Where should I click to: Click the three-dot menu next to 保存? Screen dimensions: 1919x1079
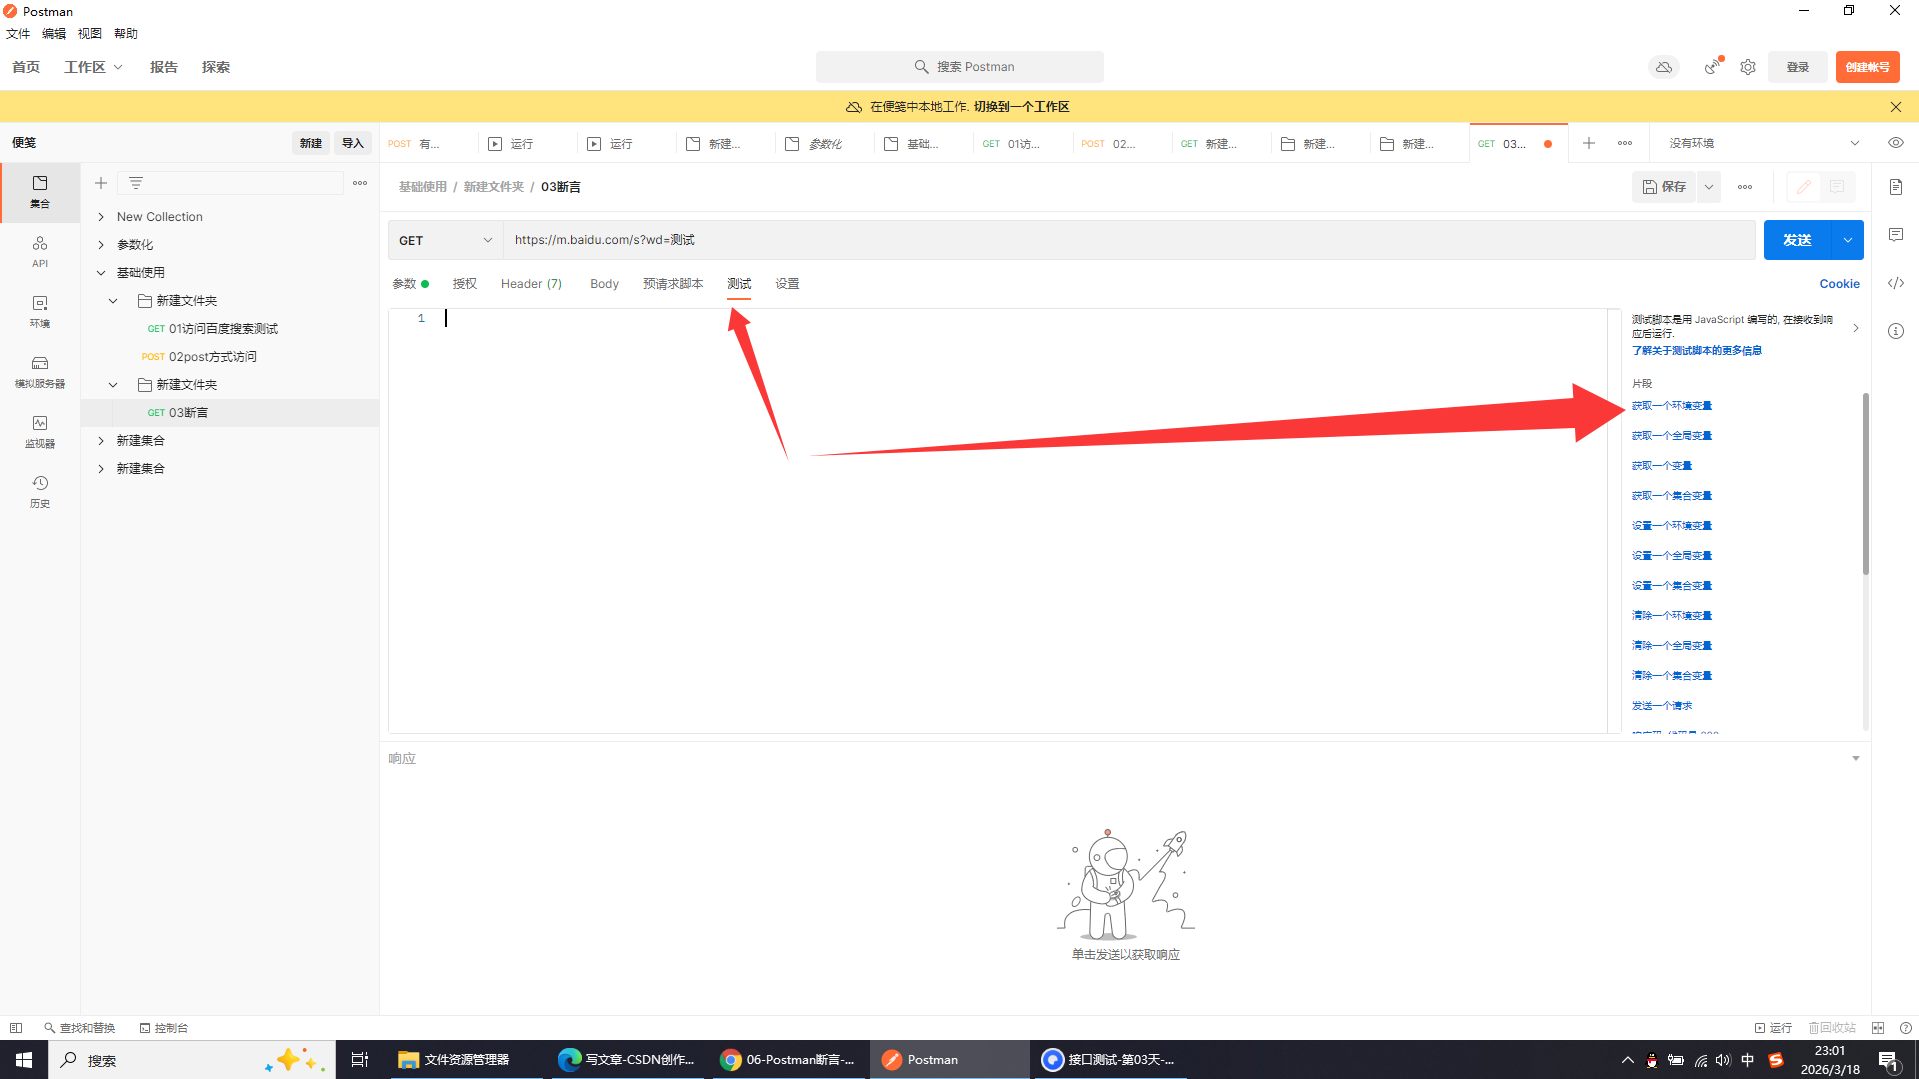[1745, 187]
